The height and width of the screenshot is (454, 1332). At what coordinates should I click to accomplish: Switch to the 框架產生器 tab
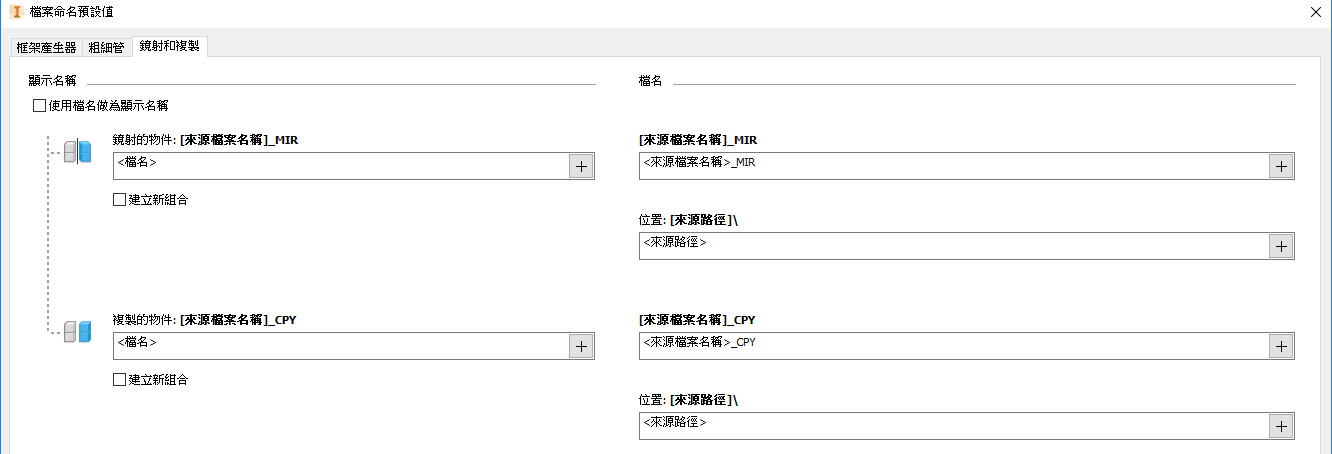tap(46, 47)
